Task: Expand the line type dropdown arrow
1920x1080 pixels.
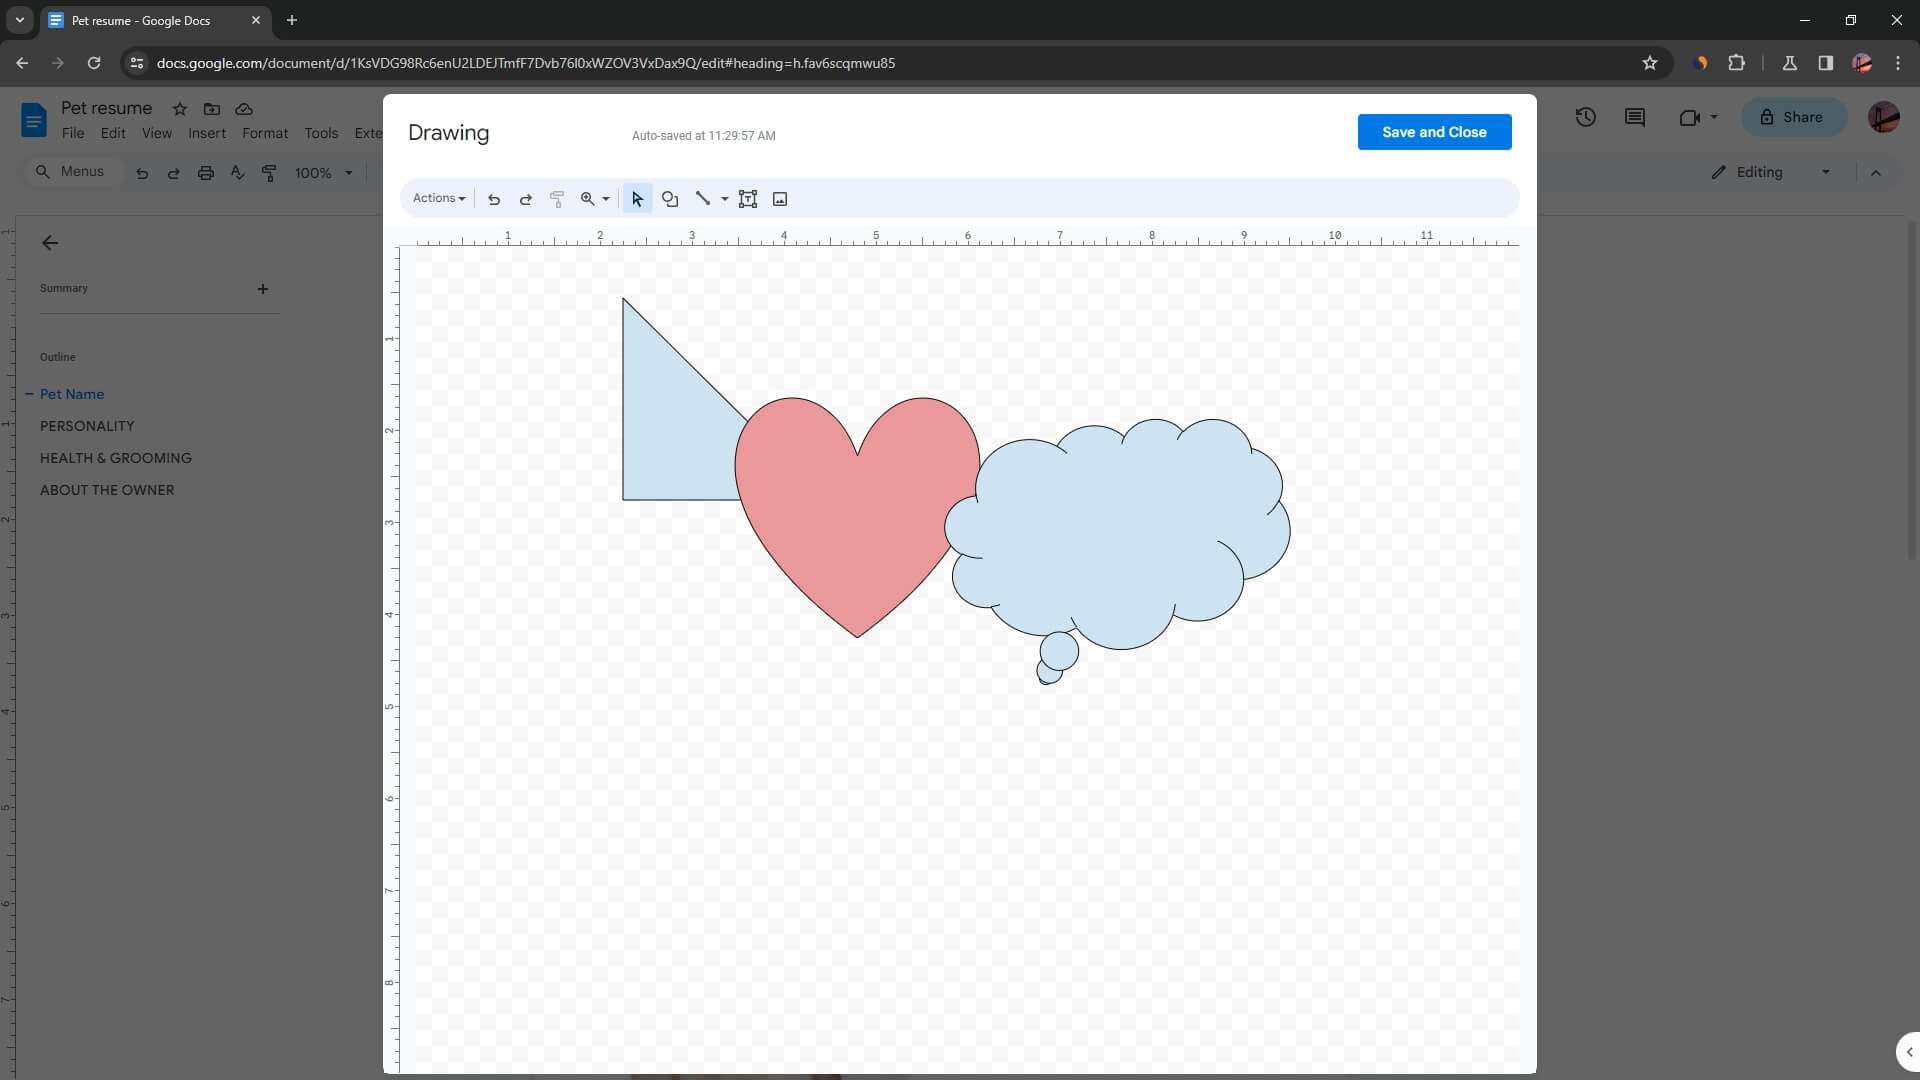Action: (725, 199)
